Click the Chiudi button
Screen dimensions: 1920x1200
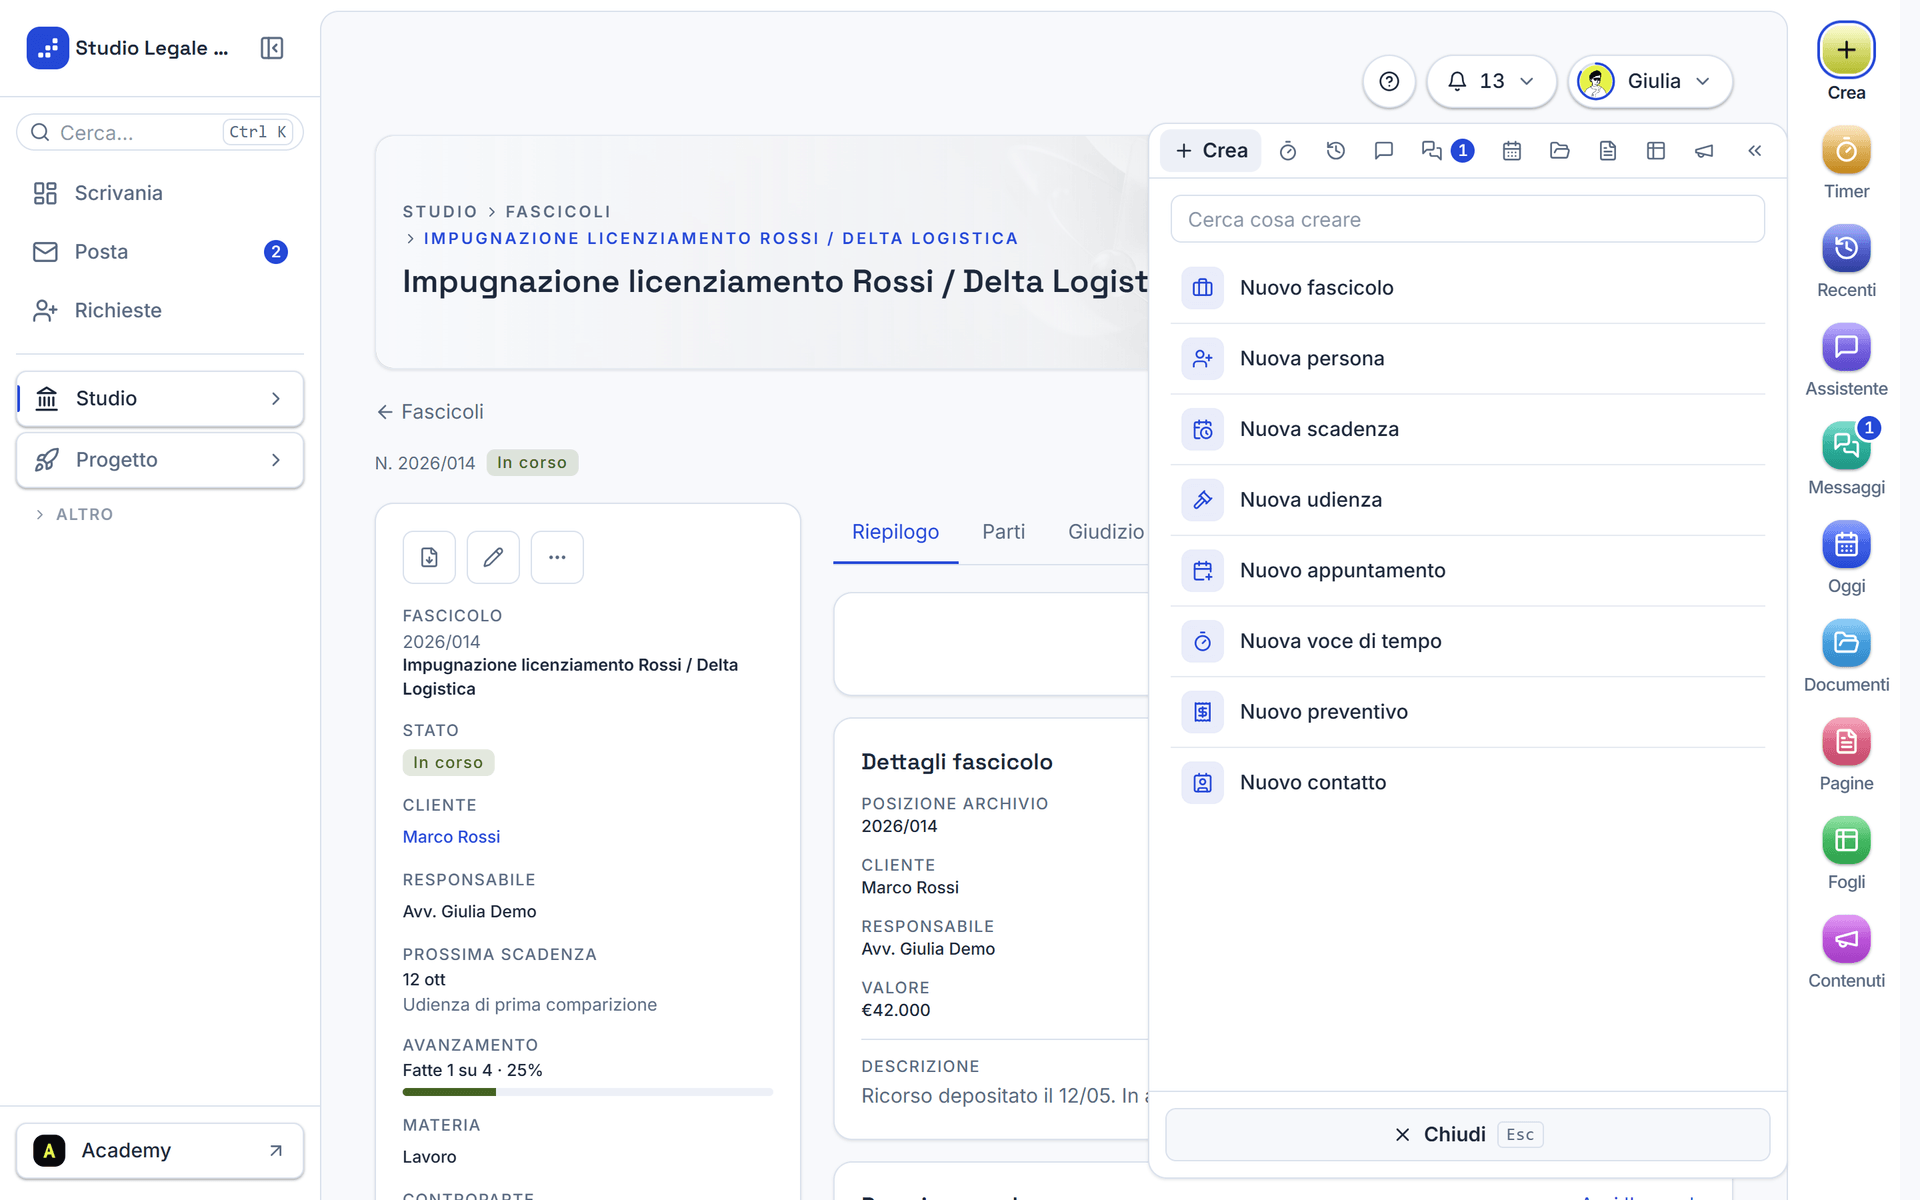pos(1467,1134)
